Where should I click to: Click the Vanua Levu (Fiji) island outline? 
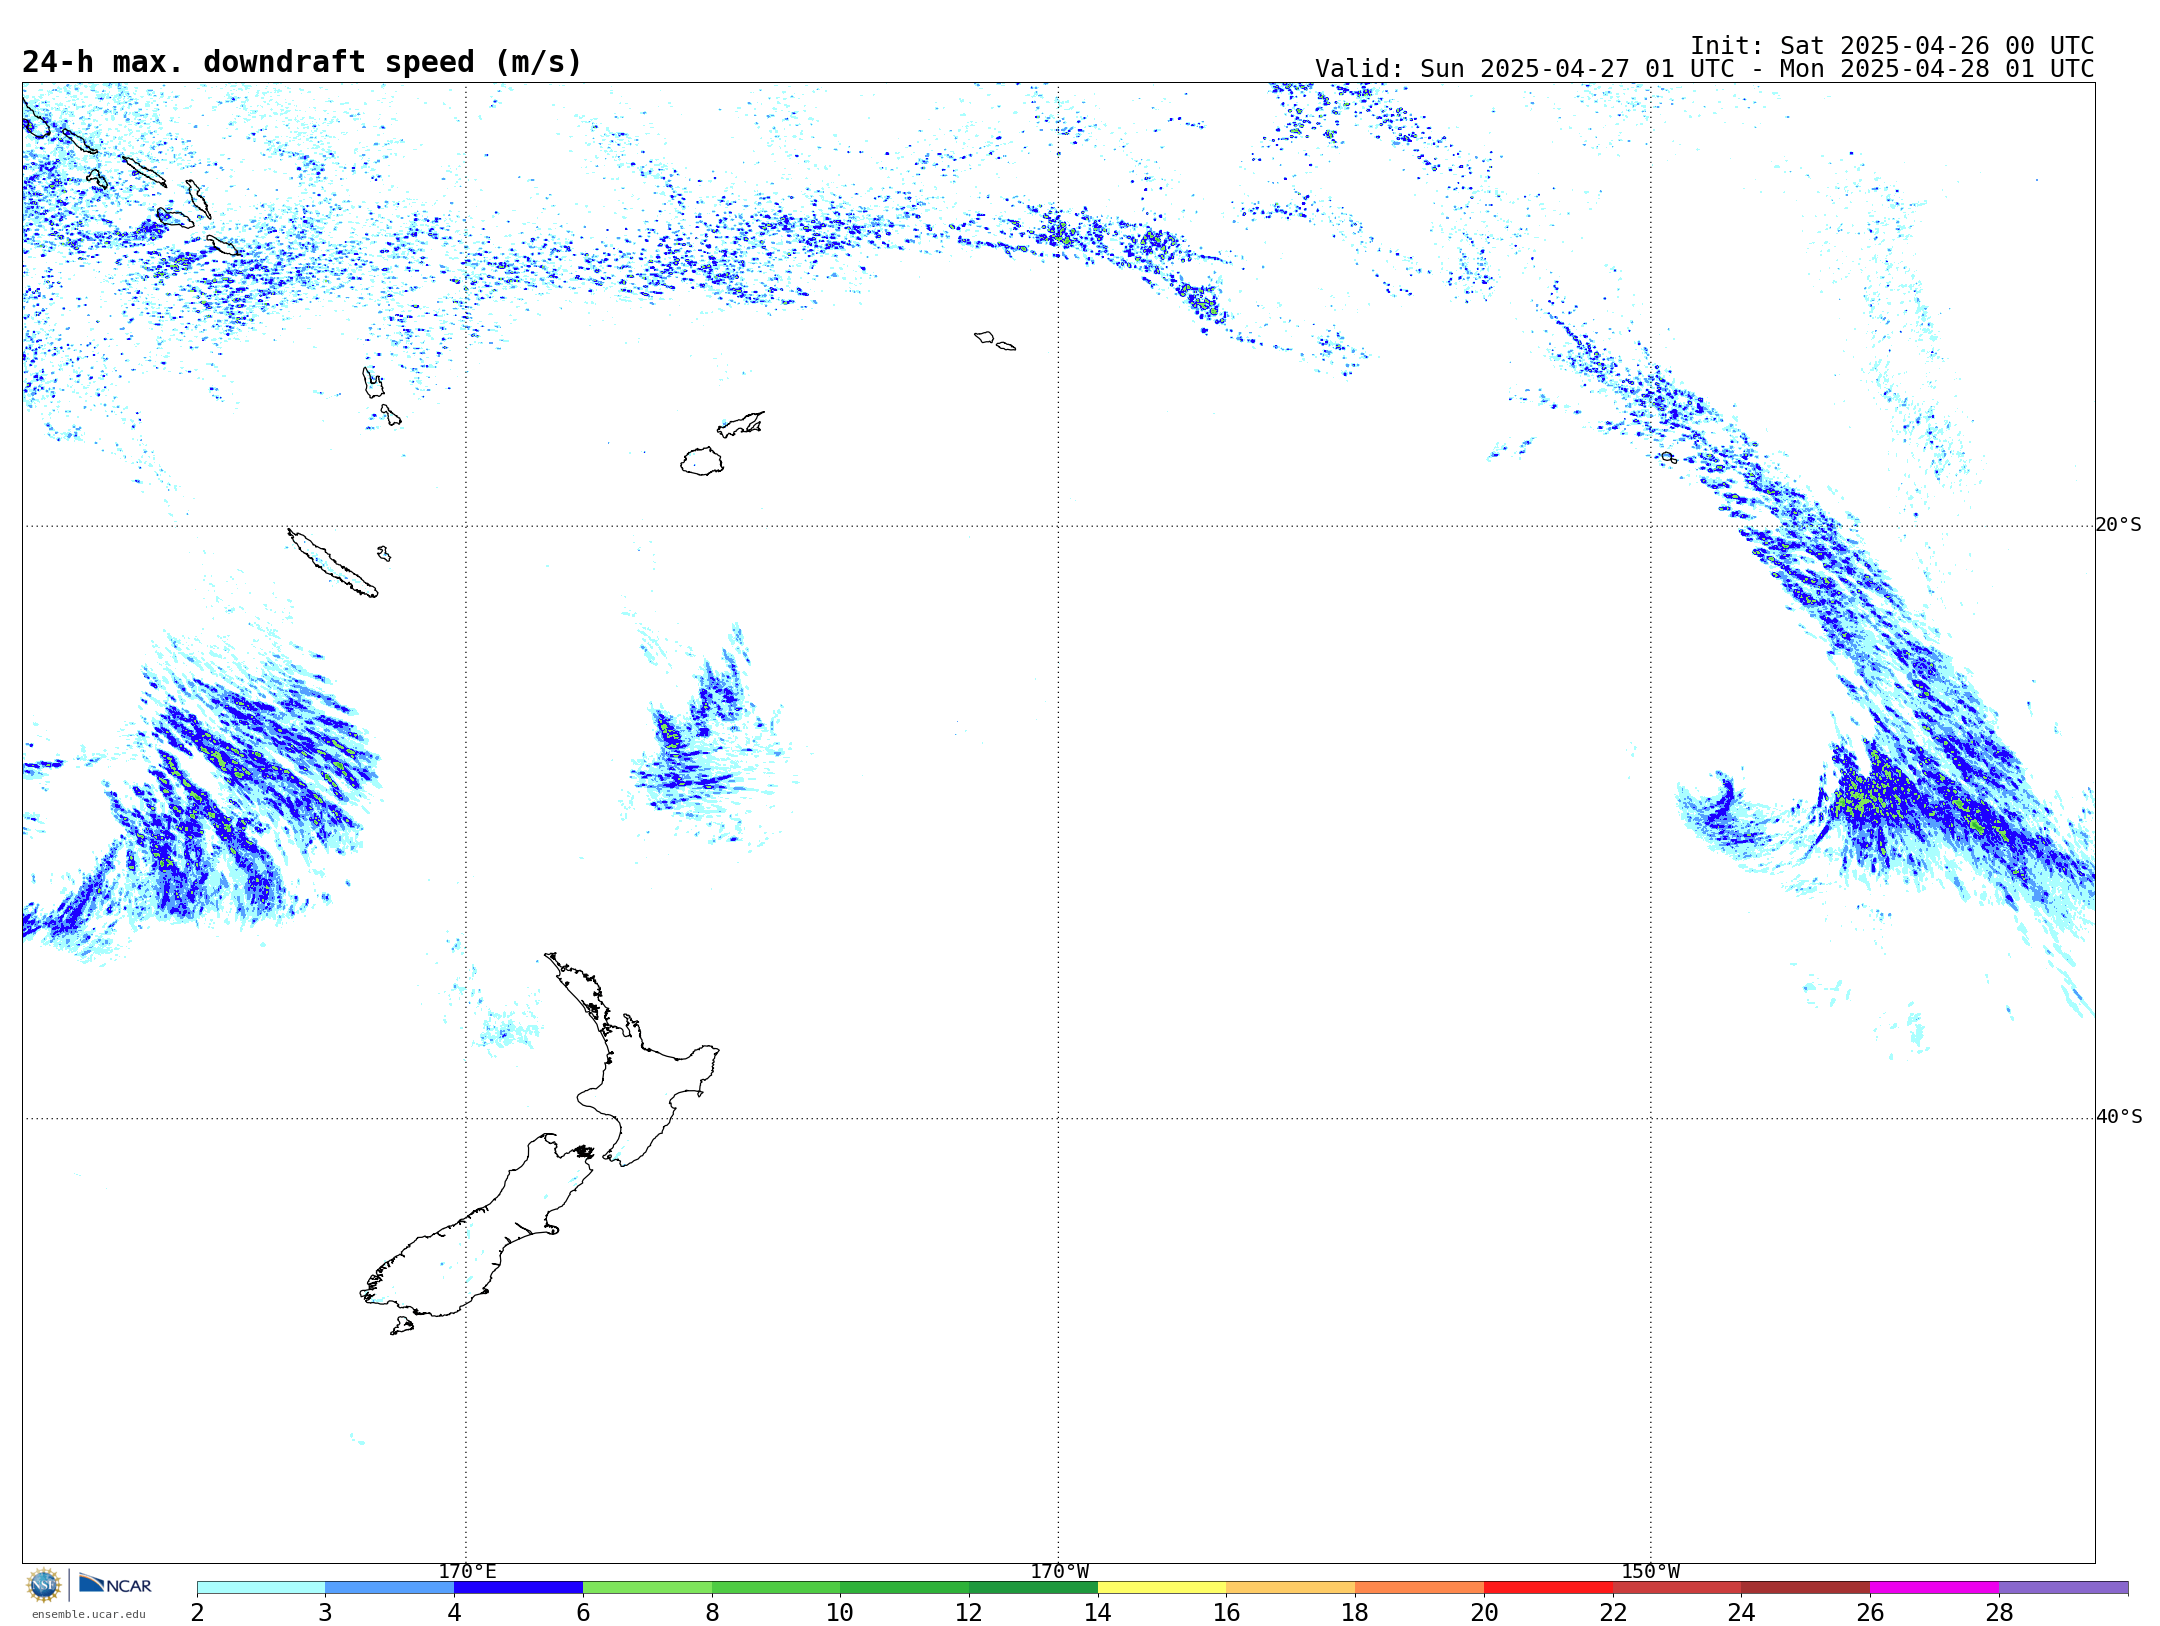point(741,424)
